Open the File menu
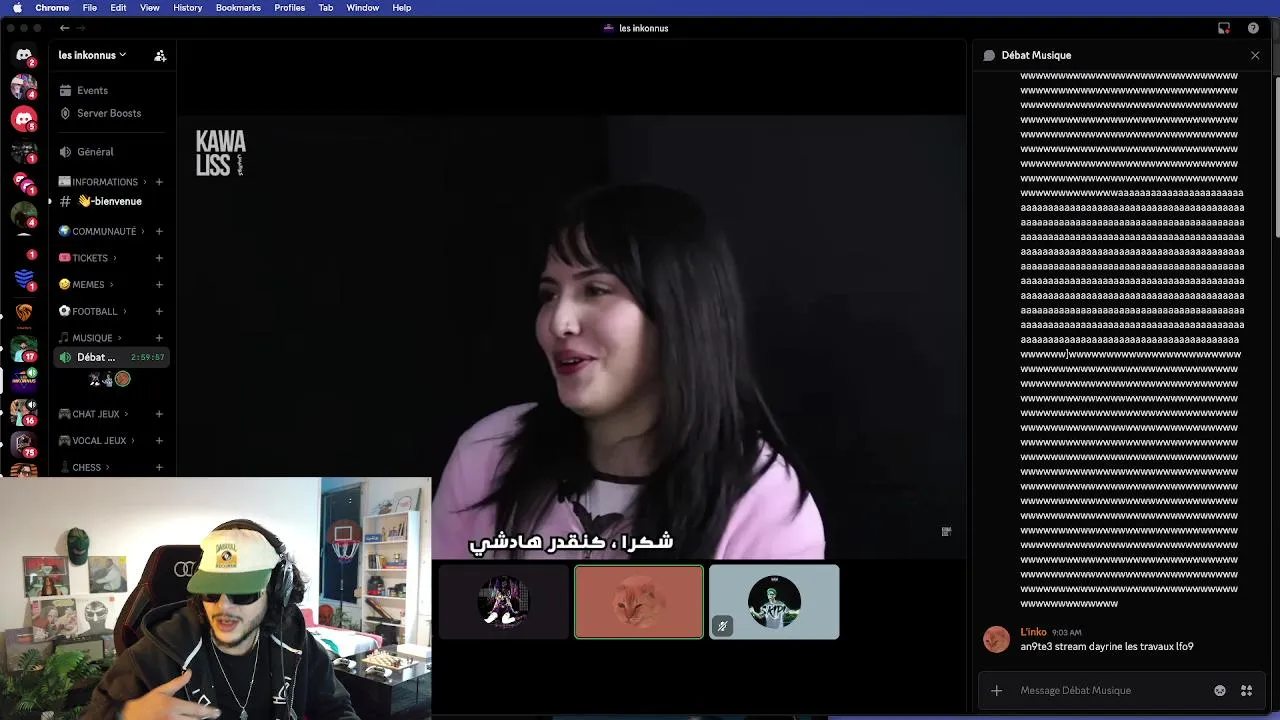The height and width of the screenshot is (720, 1280). (89, 7)
